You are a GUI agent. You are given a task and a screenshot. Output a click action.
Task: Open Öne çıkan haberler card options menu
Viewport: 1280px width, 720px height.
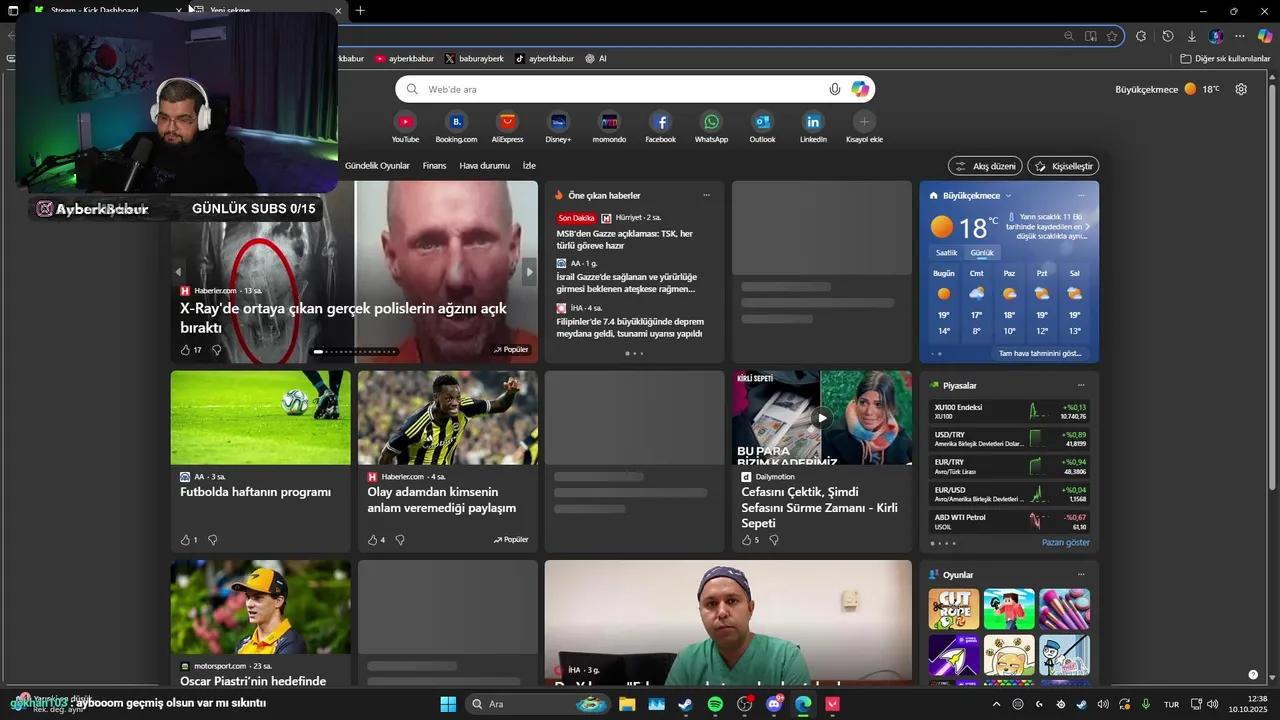click(x=706, y=195)
